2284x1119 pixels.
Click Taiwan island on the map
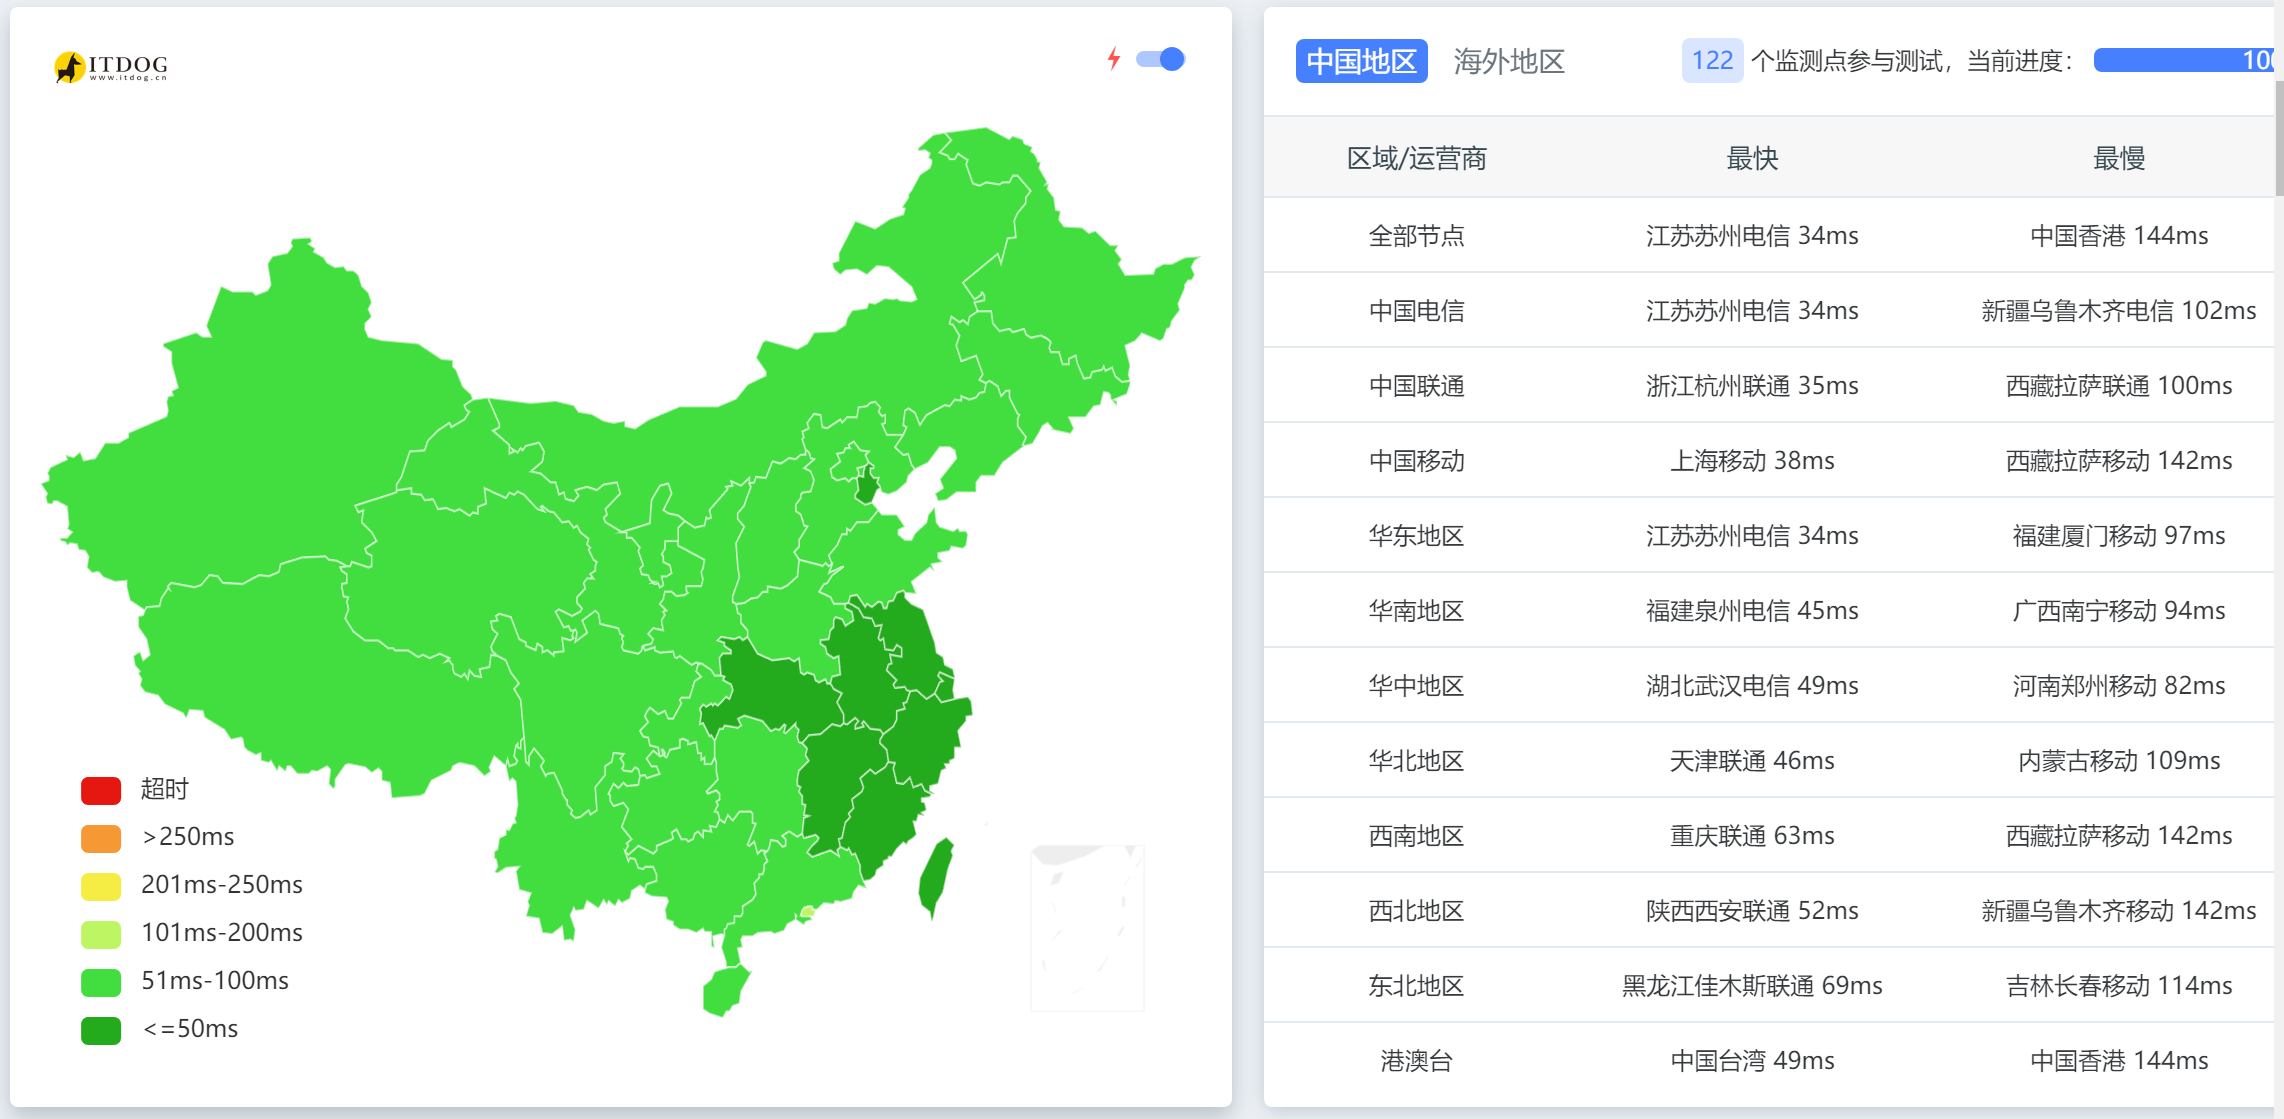coord(935,877)
